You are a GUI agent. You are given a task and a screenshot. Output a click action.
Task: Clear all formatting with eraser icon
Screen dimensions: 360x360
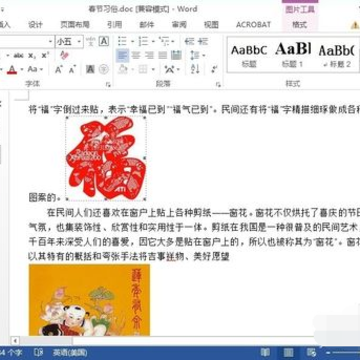64,55
